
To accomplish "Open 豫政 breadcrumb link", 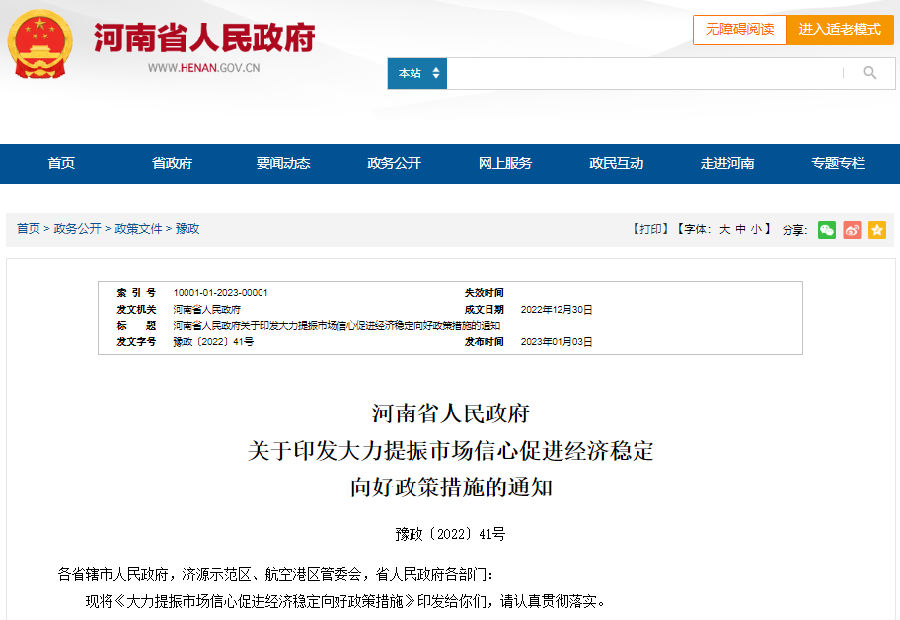I will [x=186, y=229].
